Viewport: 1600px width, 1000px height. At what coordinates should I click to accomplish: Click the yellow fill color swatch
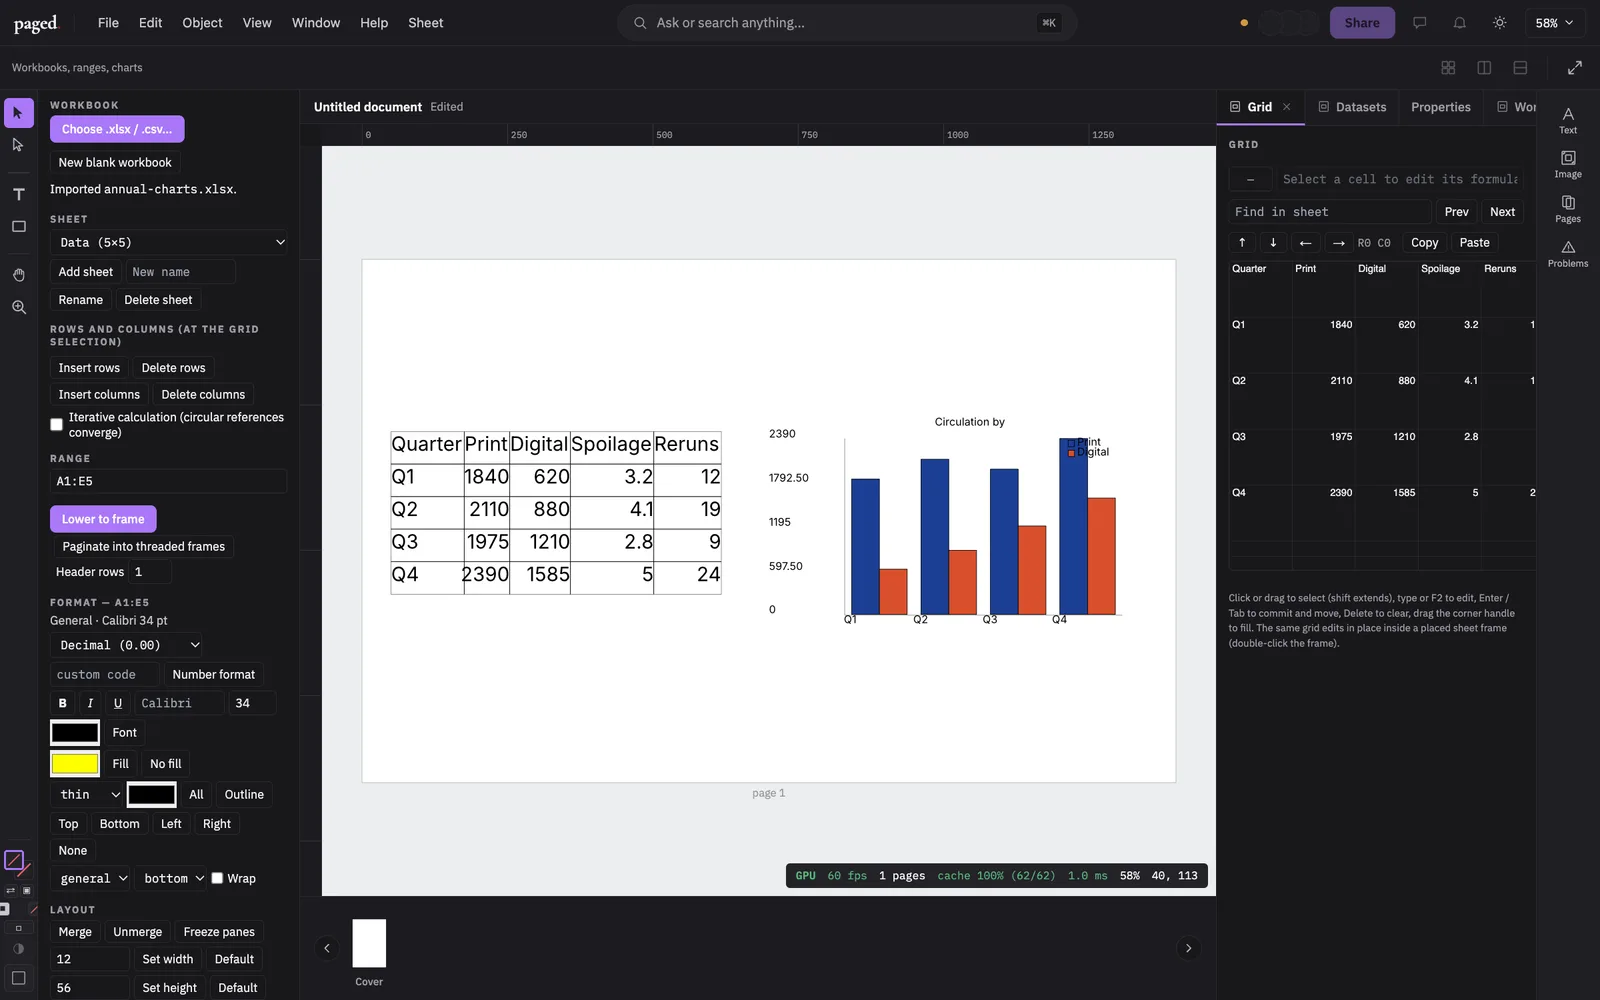pos(75,764)
